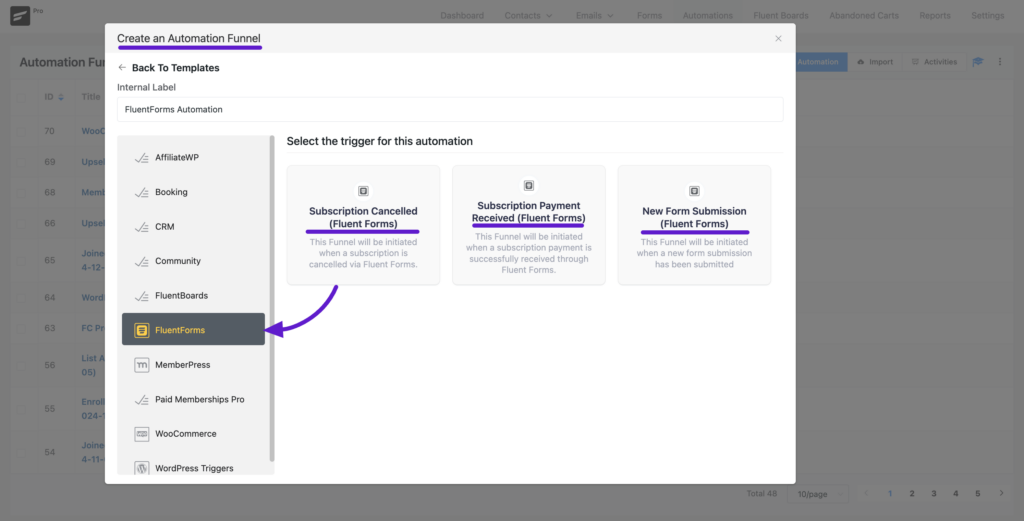Click the ID column sort arrows
The width and height of the screenshot is (1024, 521).
click(x=61, y=97)
